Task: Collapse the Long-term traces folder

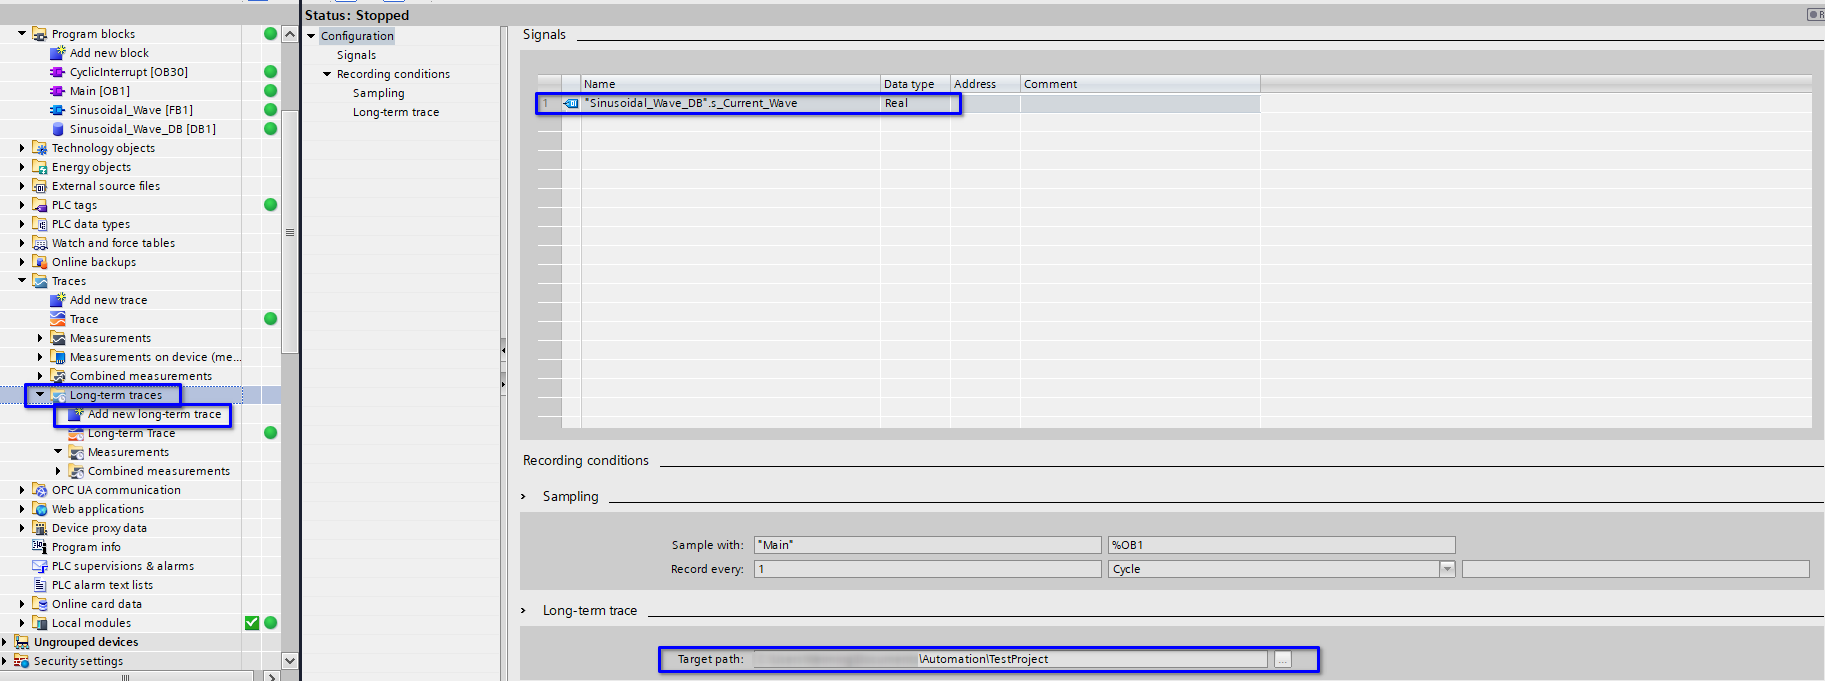Action: point(40,395)
